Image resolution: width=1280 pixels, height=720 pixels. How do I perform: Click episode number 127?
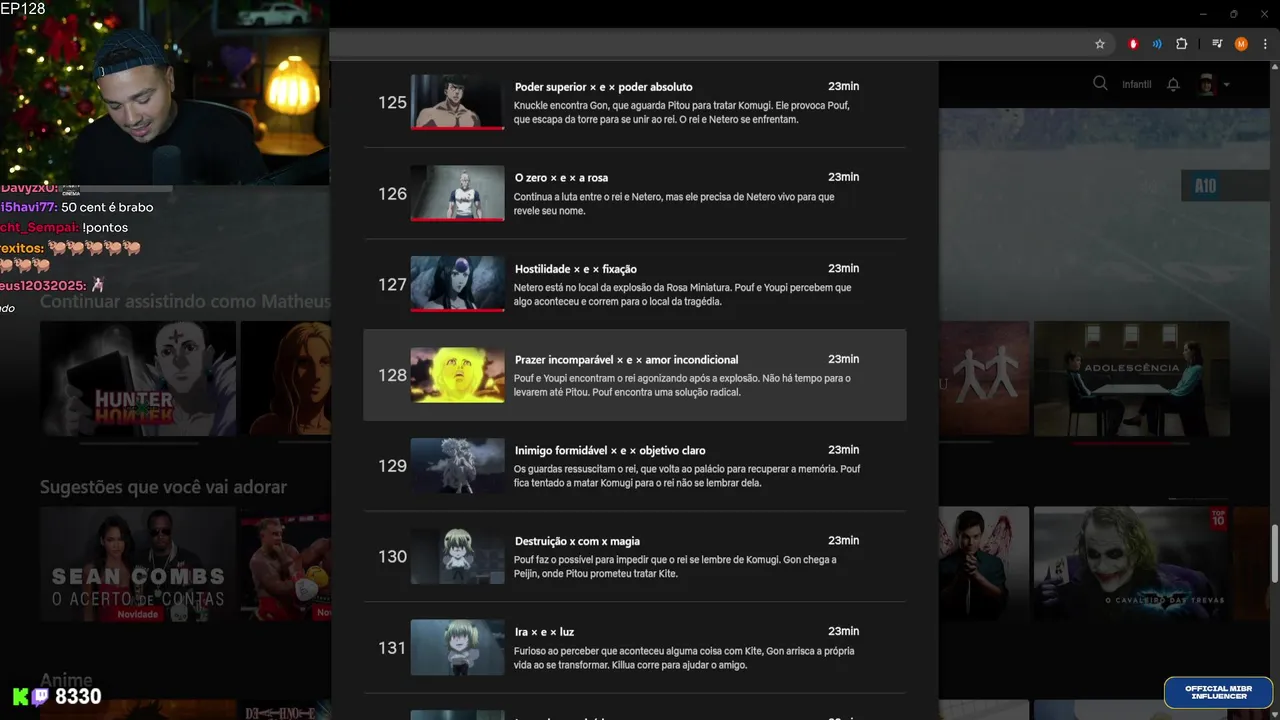click(392, 284)
